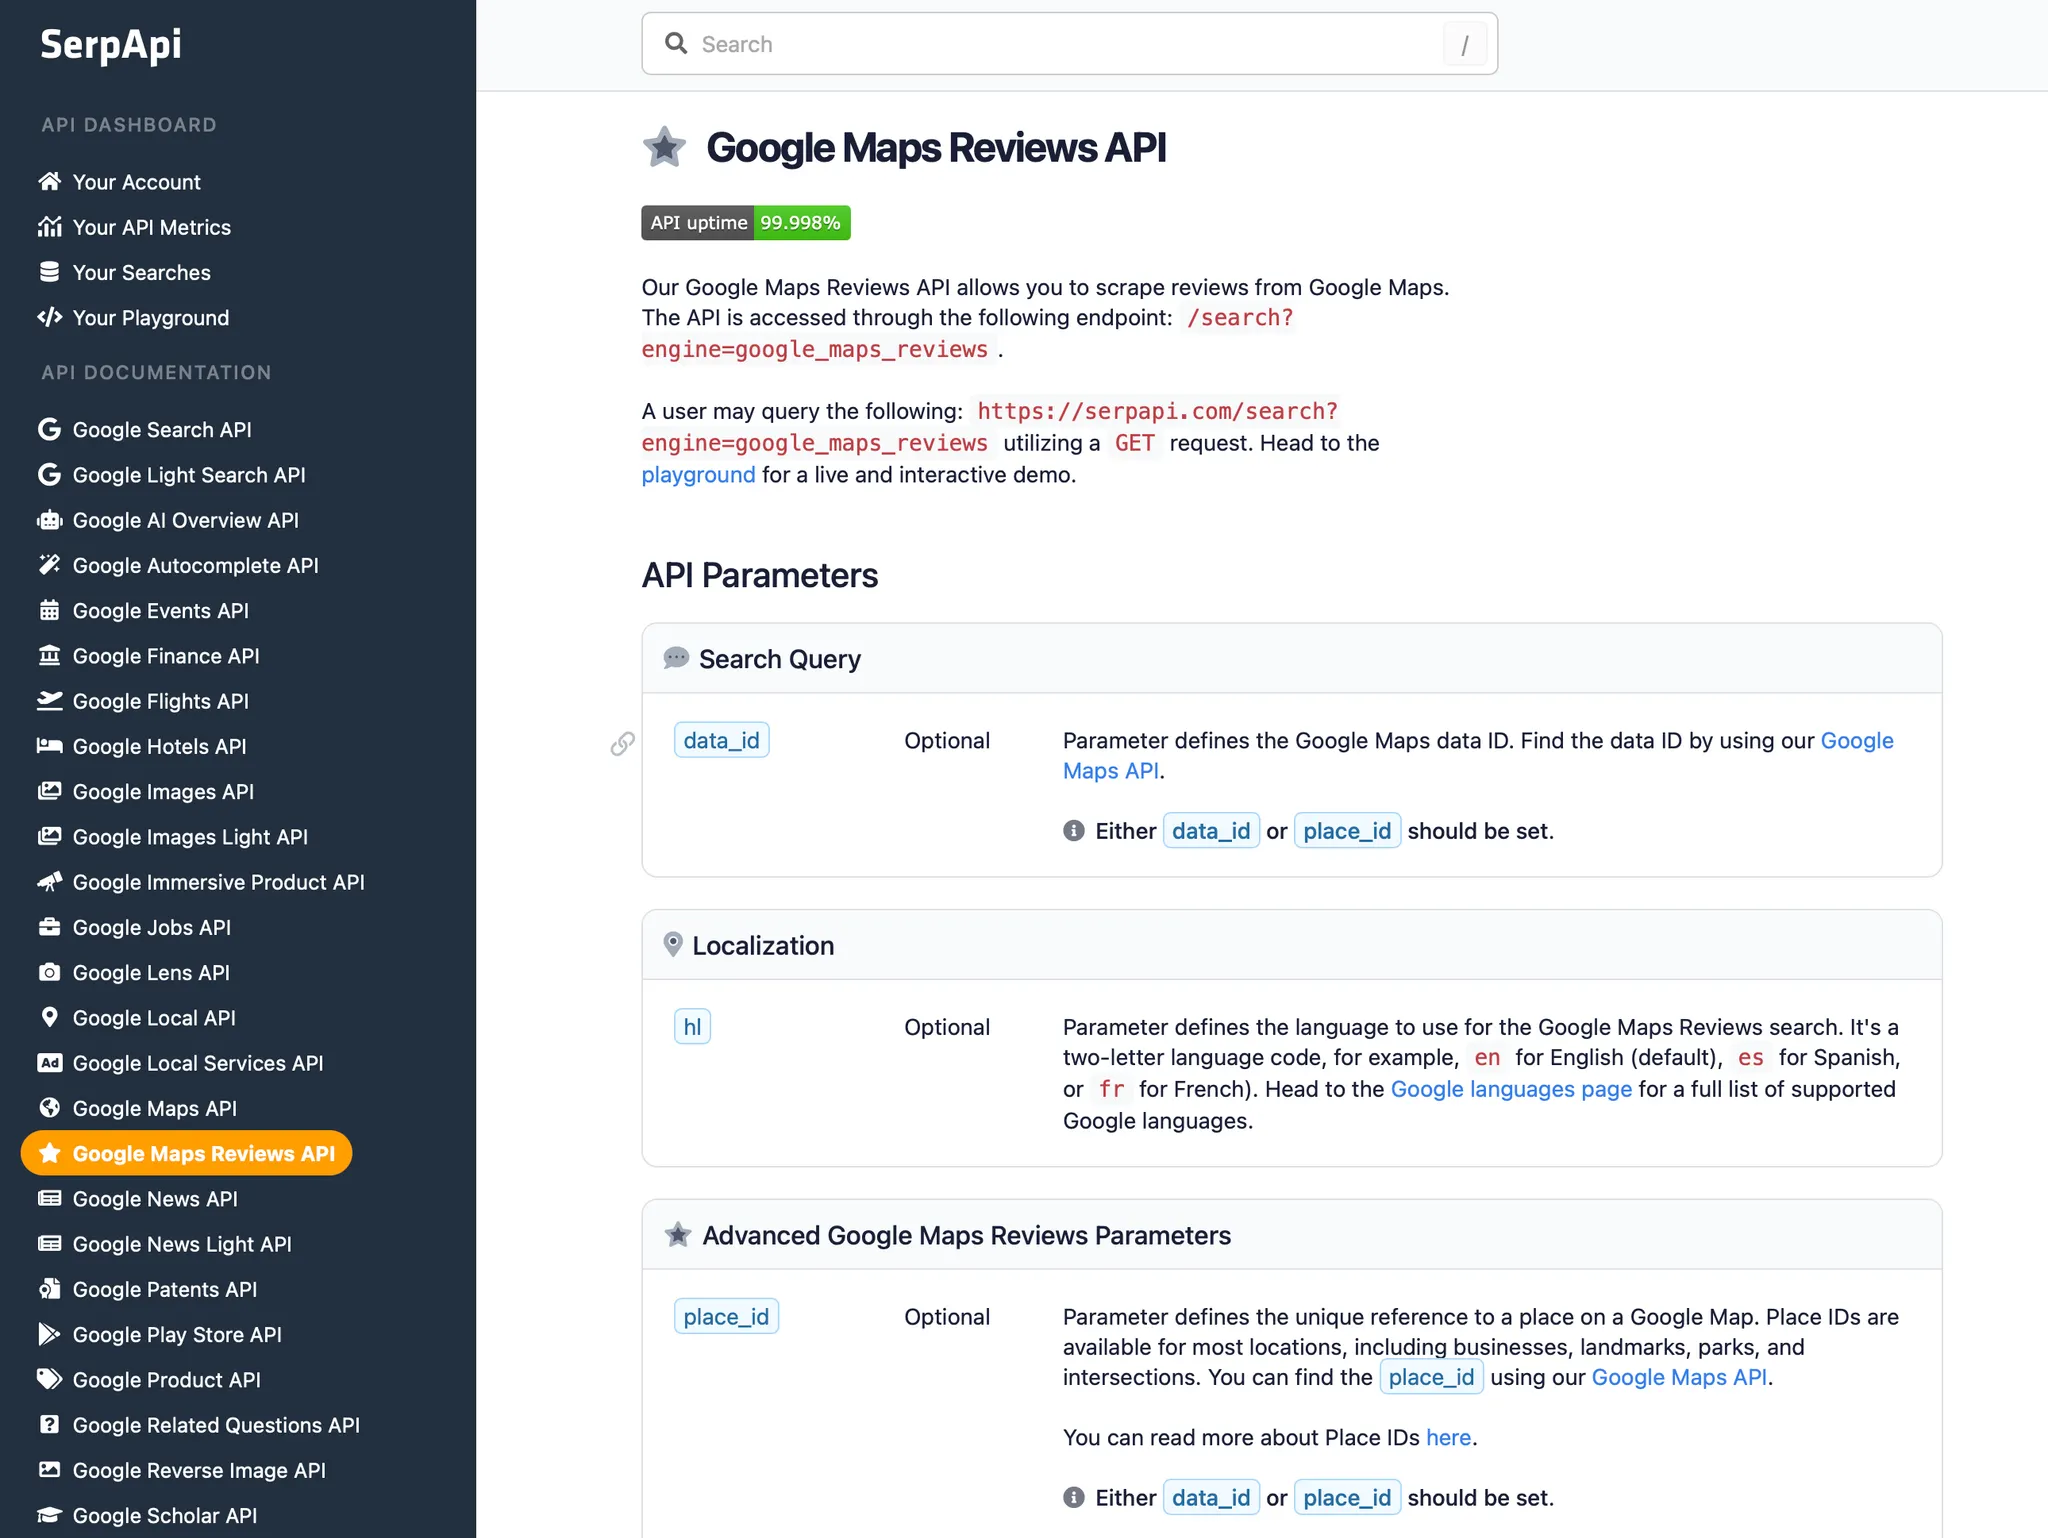The height and width of the screenshot is (1538, 2048).
Task: Click the robot icon for Google AI Overview
Action: point(49,520)
